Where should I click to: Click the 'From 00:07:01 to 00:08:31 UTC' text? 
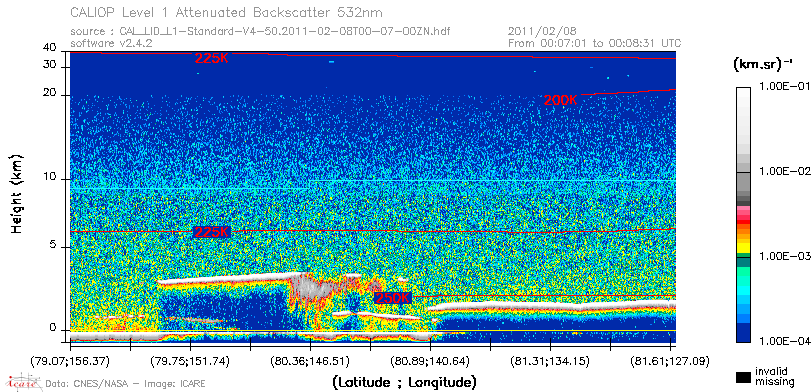595,43
